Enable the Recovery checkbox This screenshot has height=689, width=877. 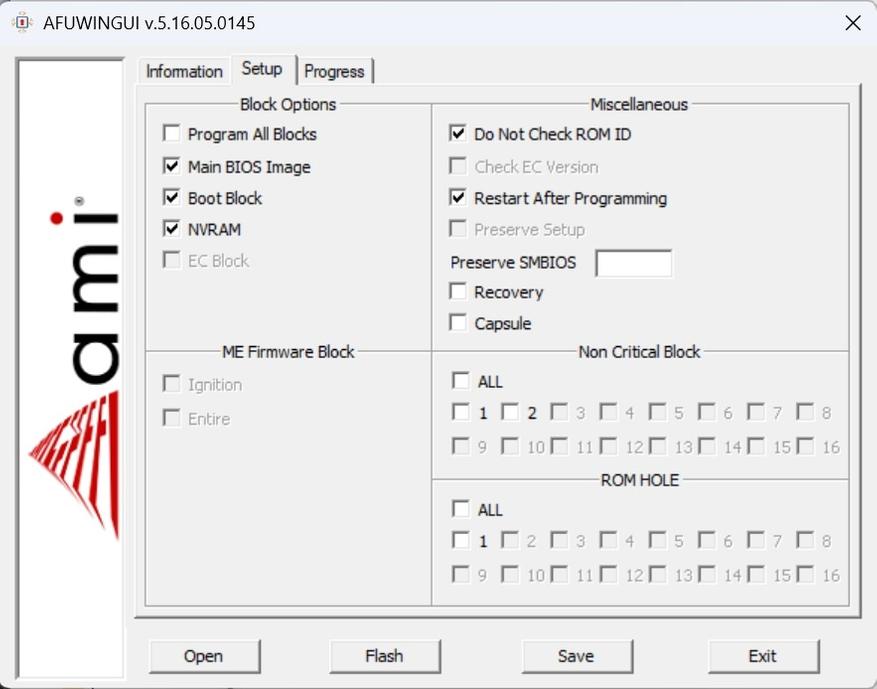(458, 291)
